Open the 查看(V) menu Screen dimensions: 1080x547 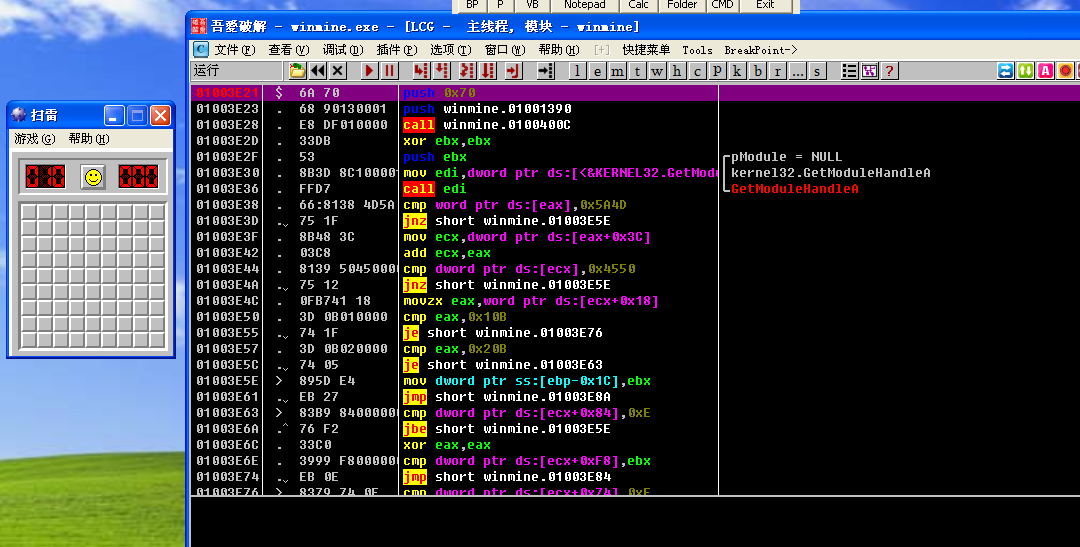pyautogui.click(x=289, y=50)
